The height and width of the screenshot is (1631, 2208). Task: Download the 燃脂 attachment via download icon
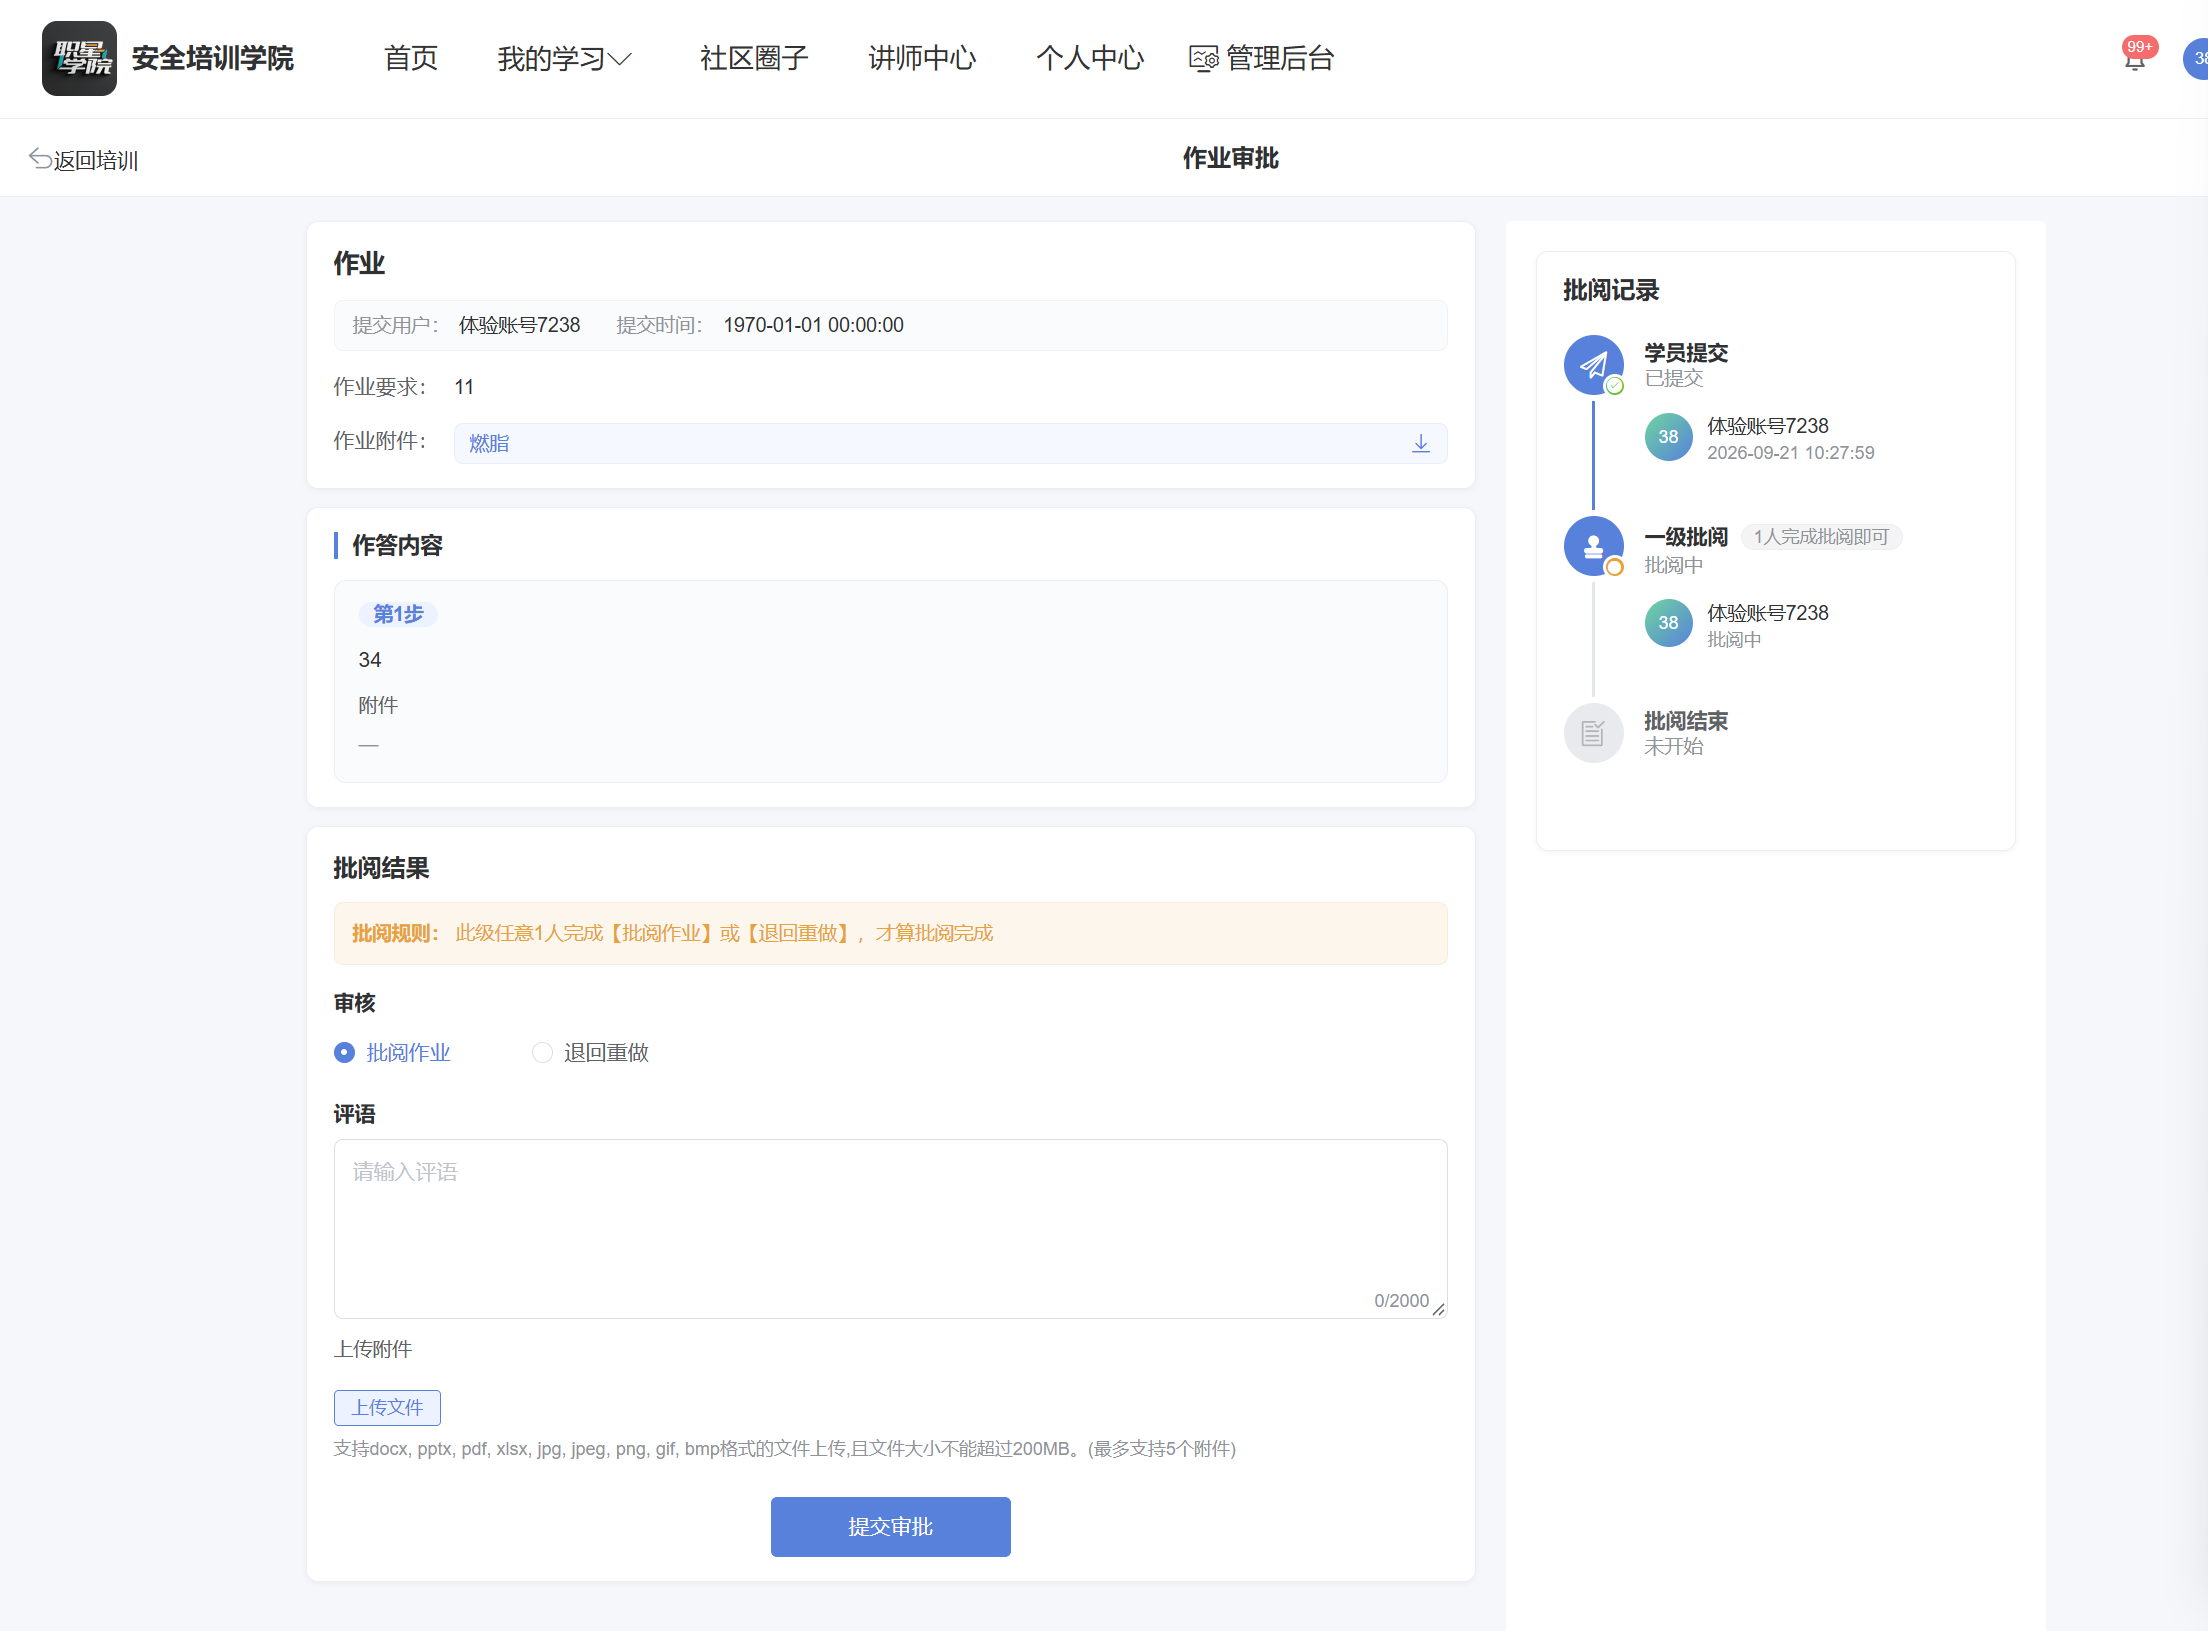[x=1421, y=443]
